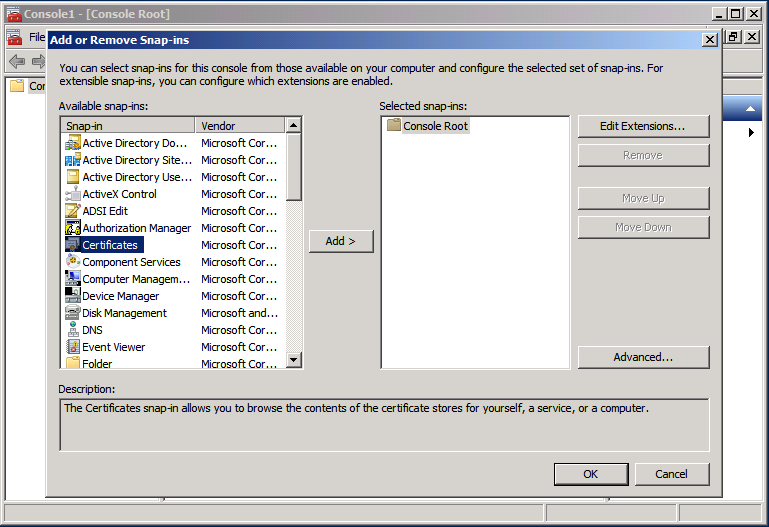769x527 pixels.
Task: Sort list by the Snap-in column header
Action: [128, 126]
